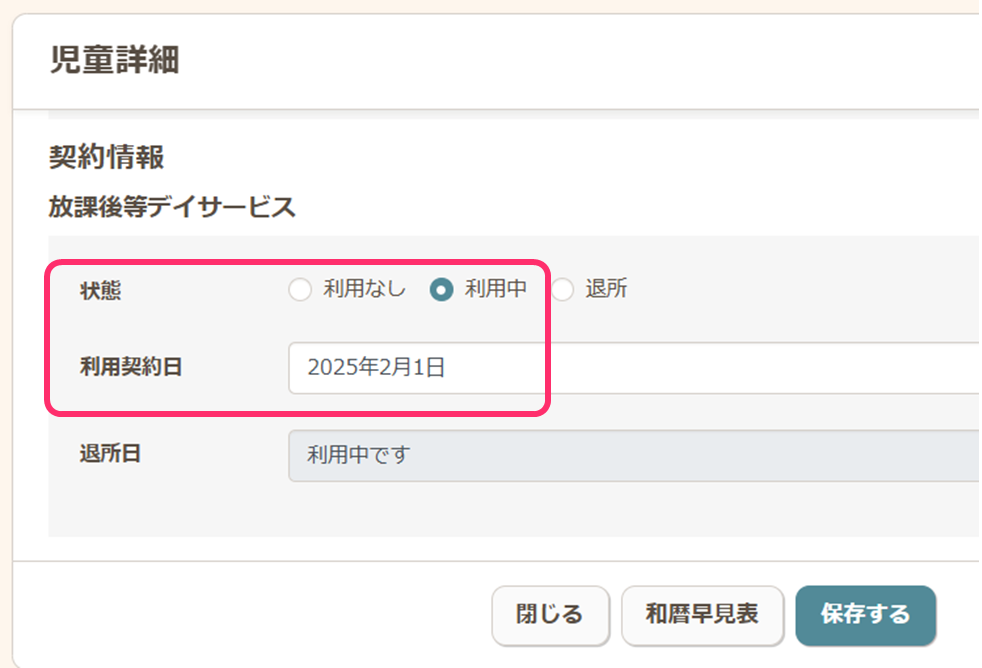This screenshot has width=982, height=668.
Task: Click the 利用契約日 date input field
Action: click(630, 368)
